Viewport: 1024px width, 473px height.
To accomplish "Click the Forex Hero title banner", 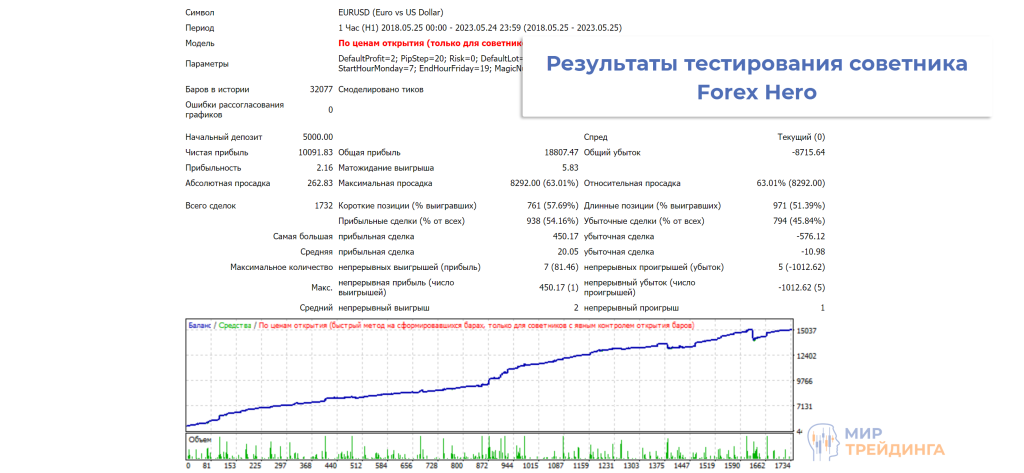I will [x=757, y=78].
